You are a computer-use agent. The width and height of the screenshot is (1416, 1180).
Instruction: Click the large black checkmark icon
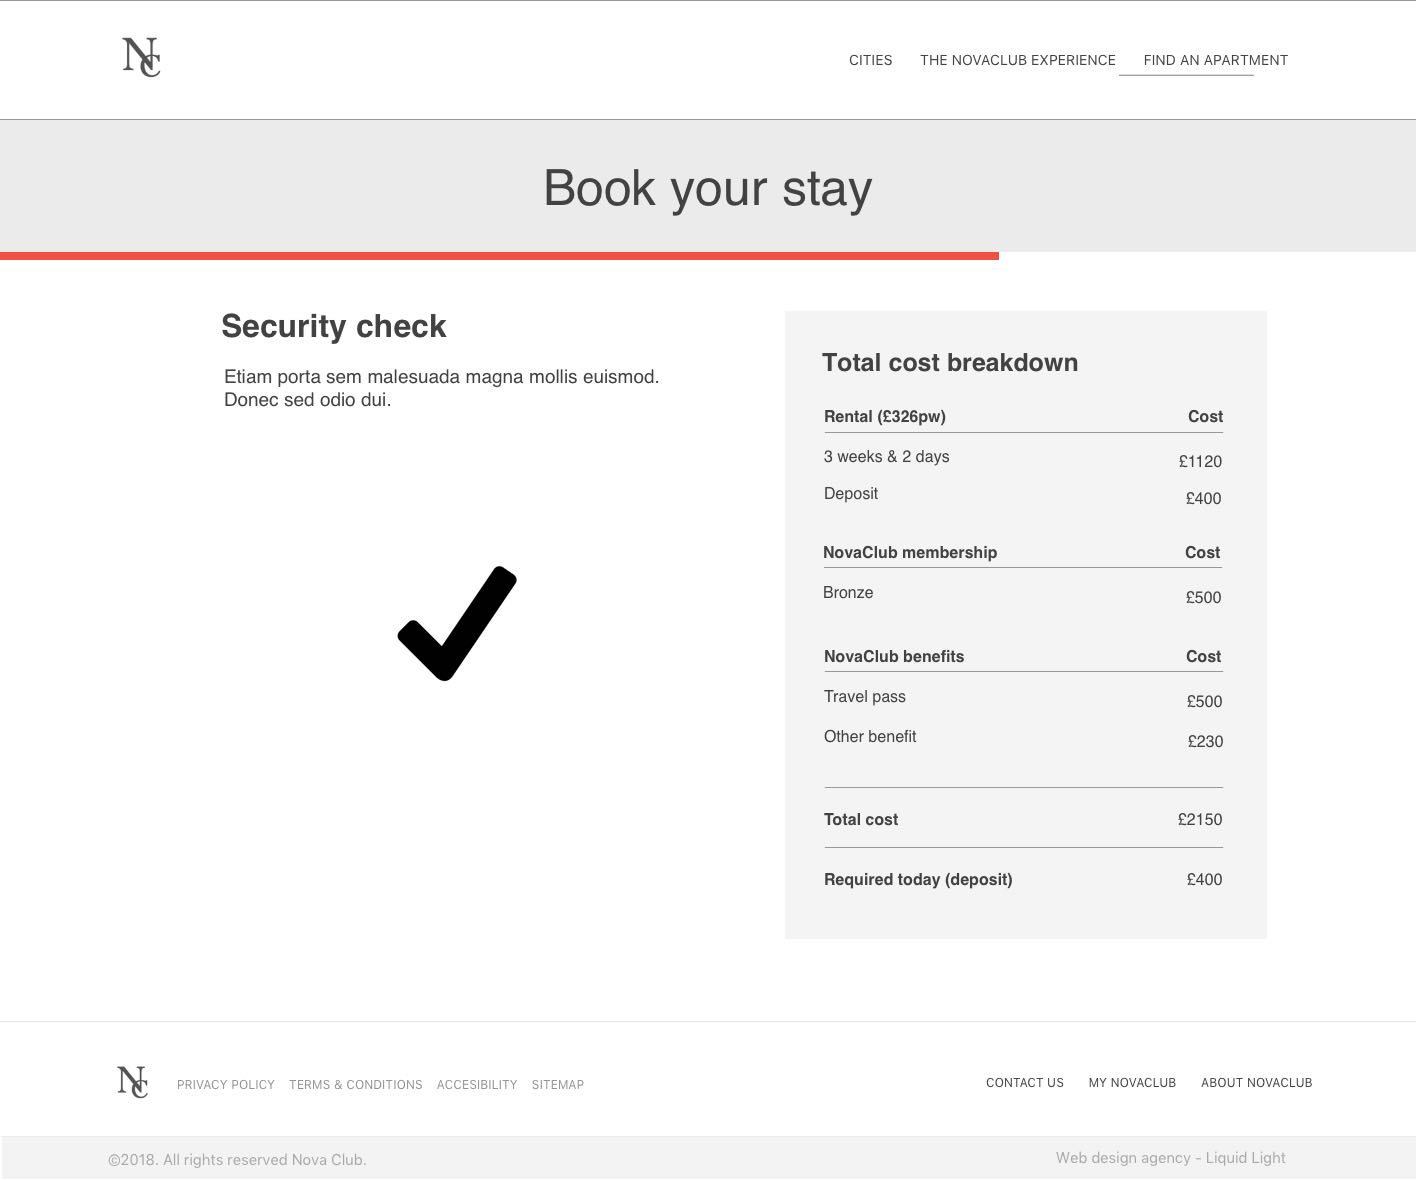[x=458, y=624]
